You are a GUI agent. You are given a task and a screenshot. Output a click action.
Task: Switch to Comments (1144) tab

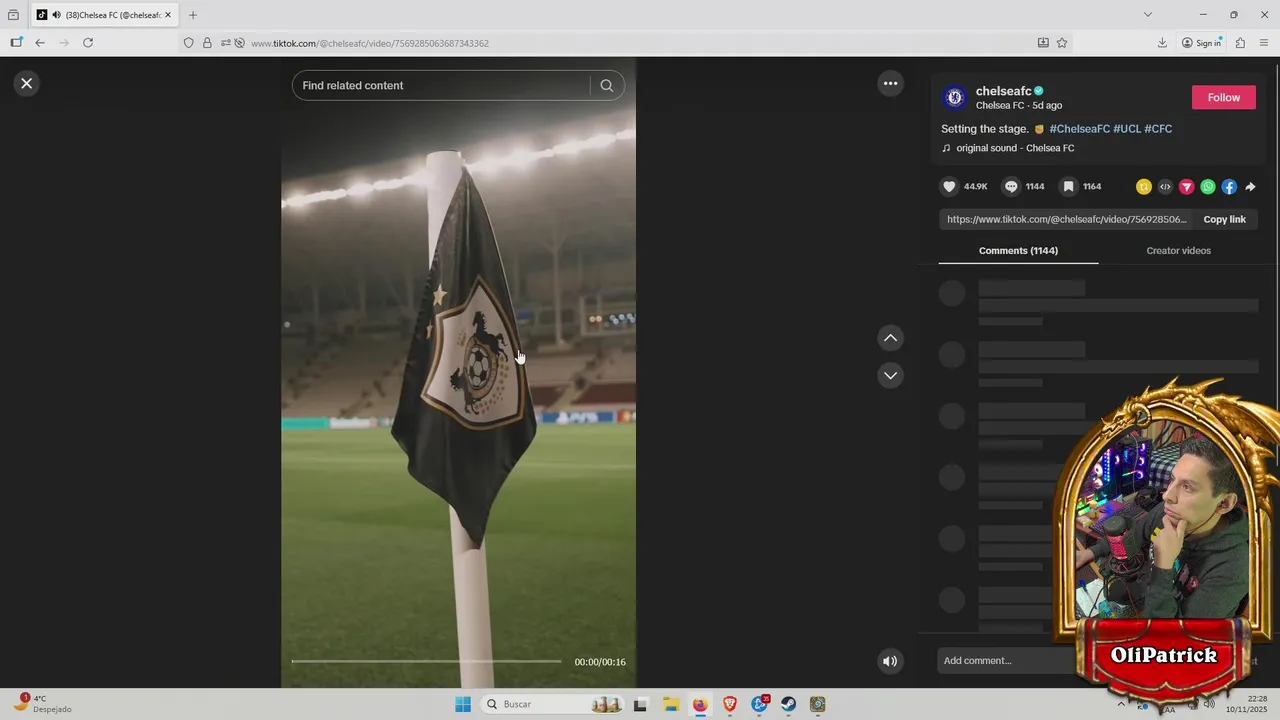1018,251
